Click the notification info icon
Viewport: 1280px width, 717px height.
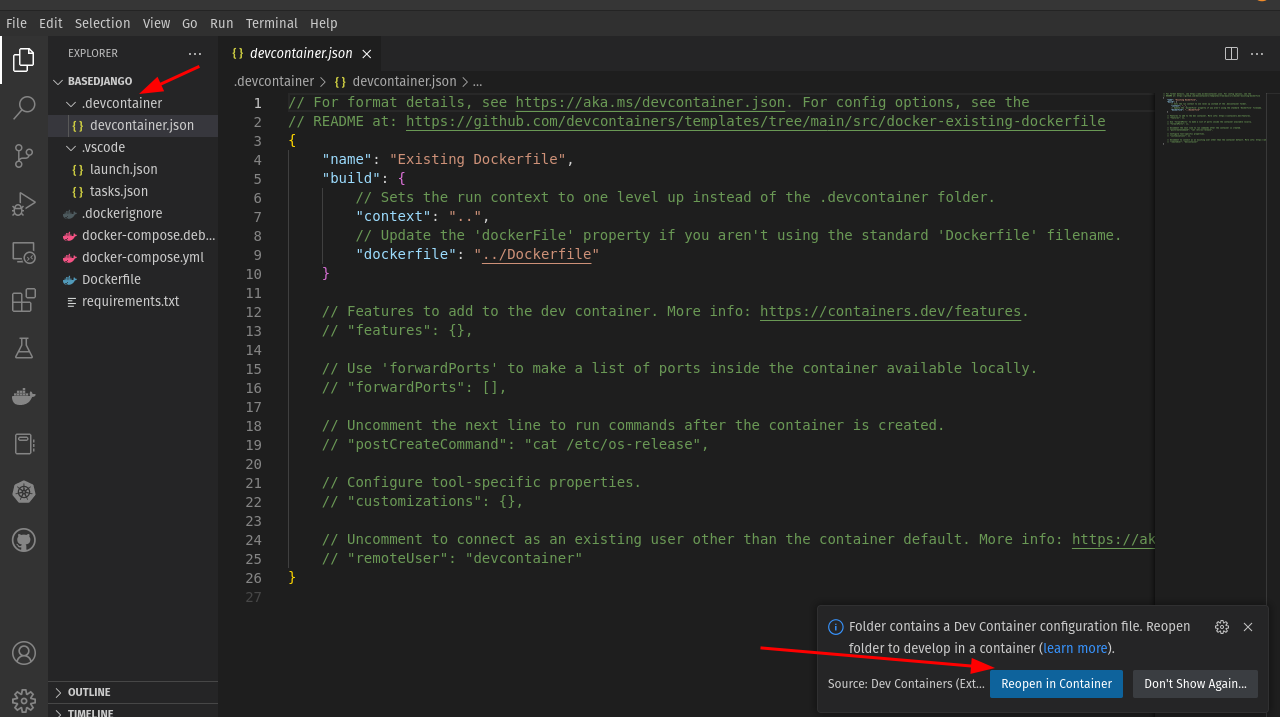point(835,627)
